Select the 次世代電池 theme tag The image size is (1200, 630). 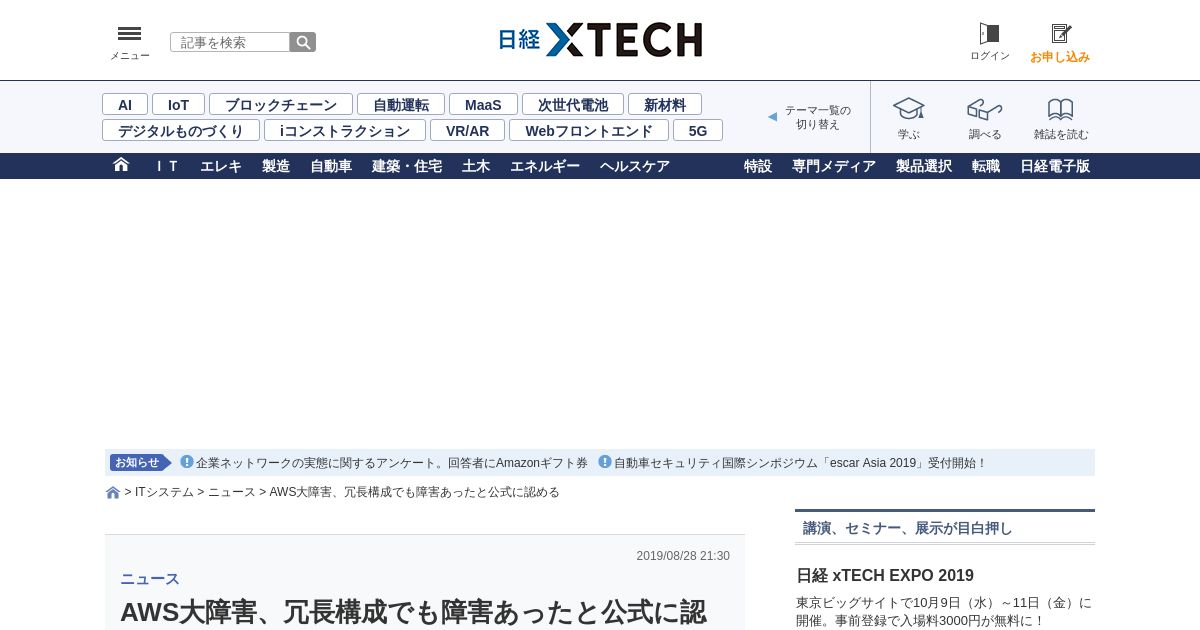click(573, 104)
